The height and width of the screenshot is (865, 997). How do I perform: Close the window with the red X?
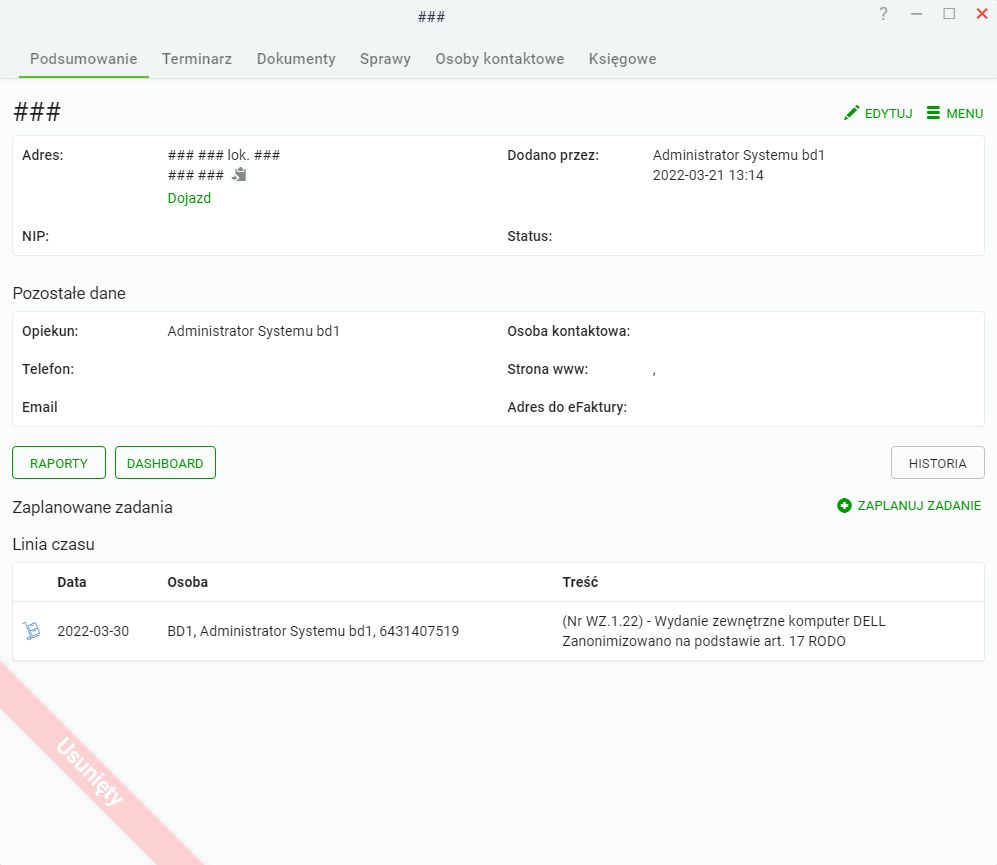tap(982, 14)
